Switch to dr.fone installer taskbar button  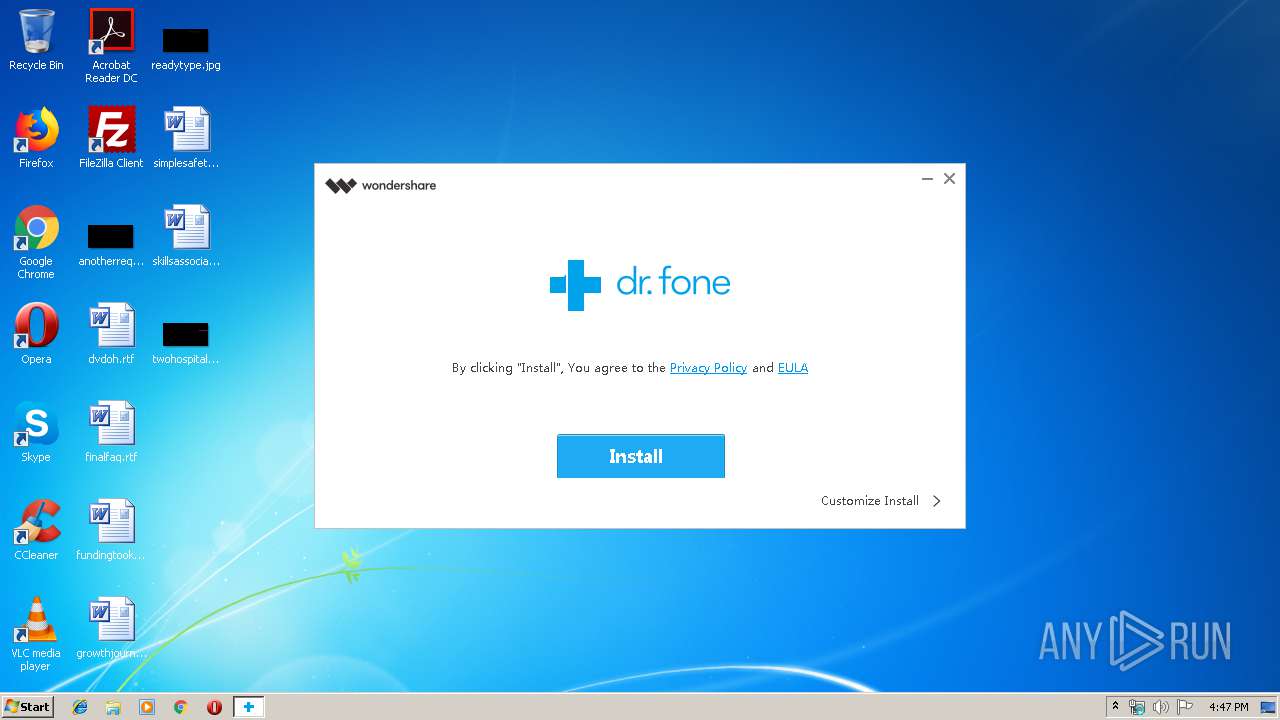coord(248,707)
